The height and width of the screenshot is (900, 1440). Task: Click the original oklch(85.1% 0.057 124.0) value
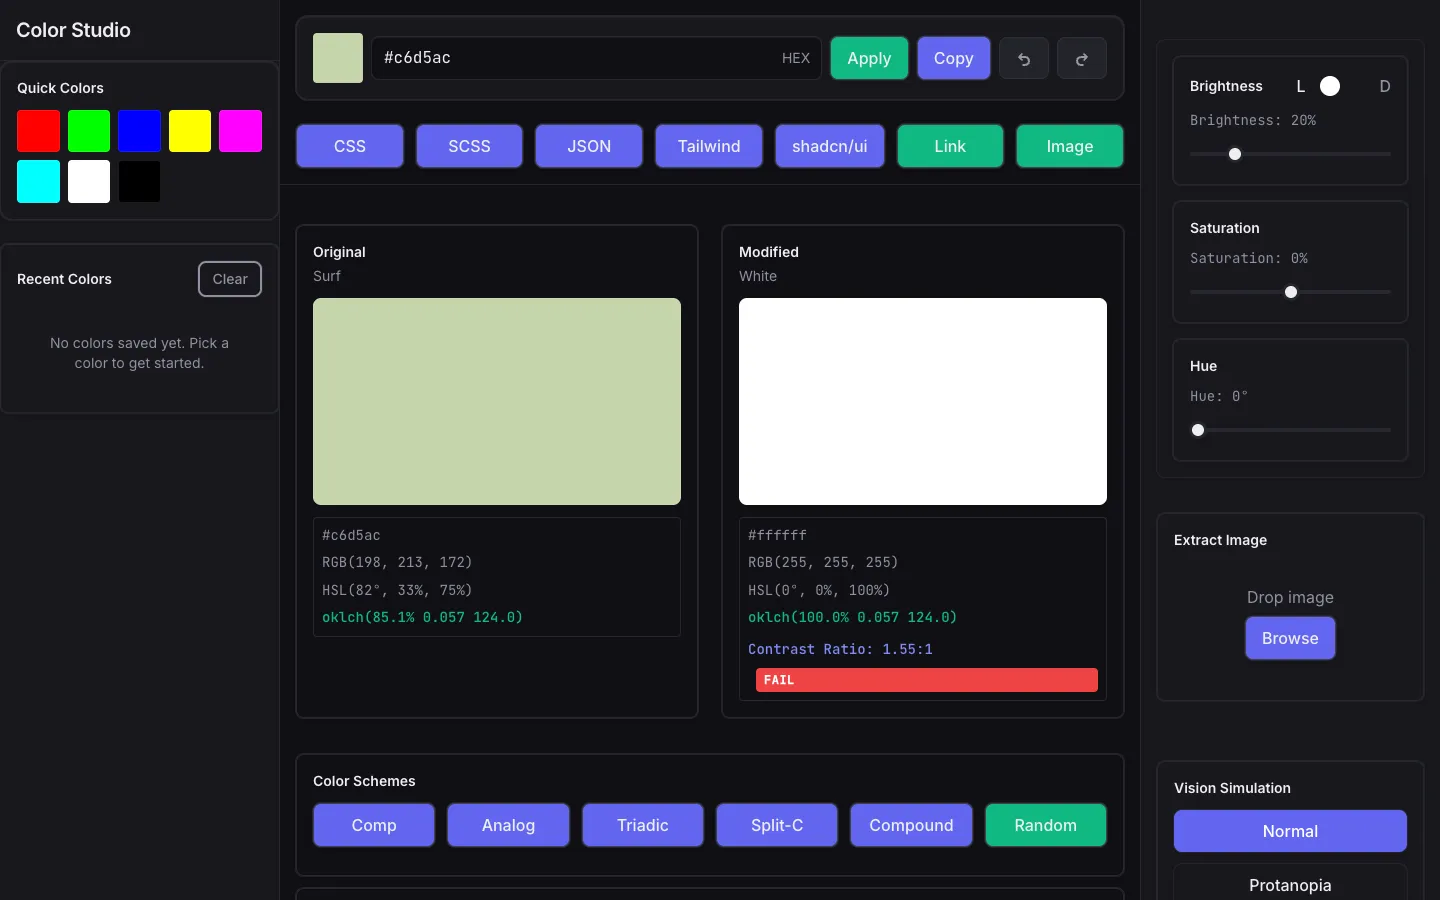422,617
